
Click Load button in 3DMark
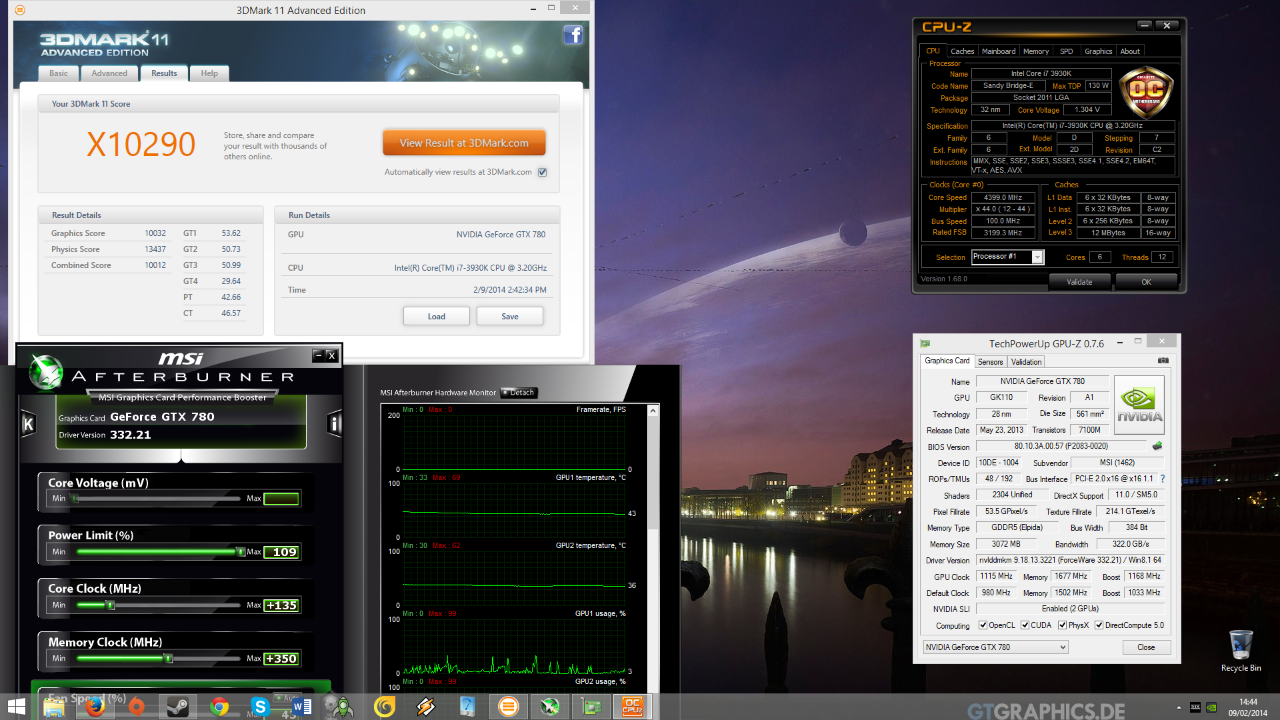click(x=436, y=316)
